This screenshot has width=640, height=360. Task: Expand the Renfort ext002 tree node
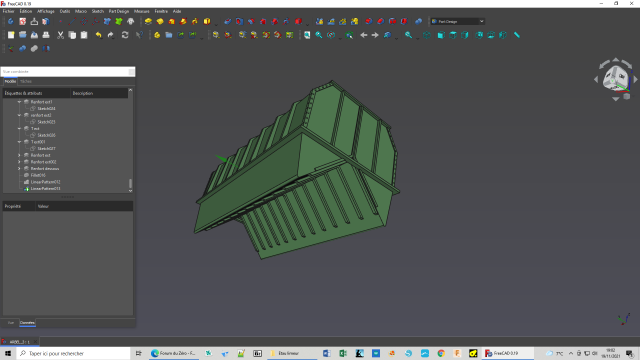19,162
